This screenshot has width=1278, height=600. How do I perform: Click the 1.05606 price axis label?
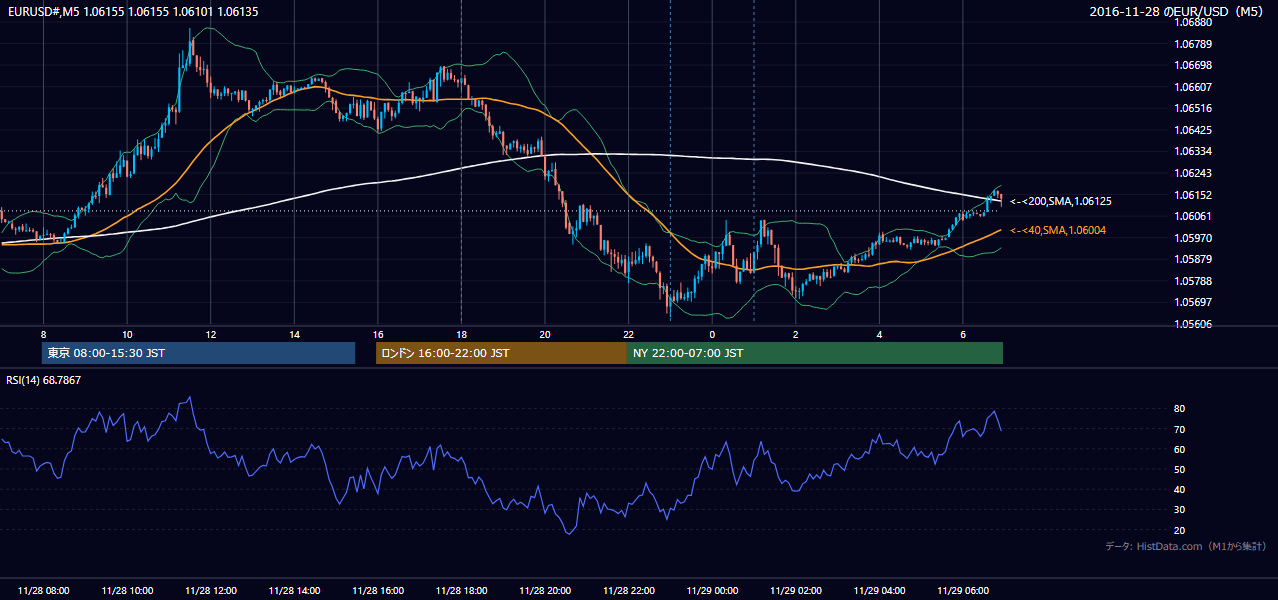(x=1194, y=324)
